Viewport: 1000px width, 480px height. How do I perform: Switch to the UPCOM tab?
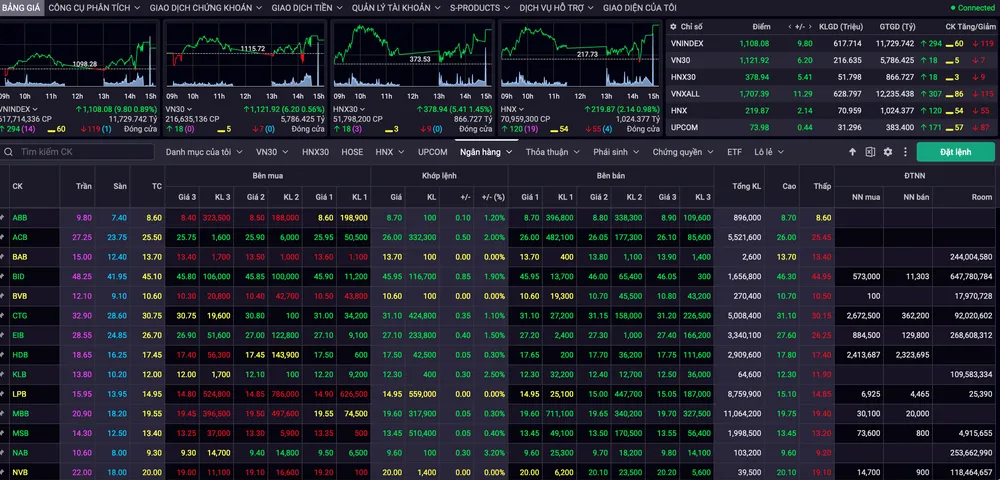pos(432,152)
